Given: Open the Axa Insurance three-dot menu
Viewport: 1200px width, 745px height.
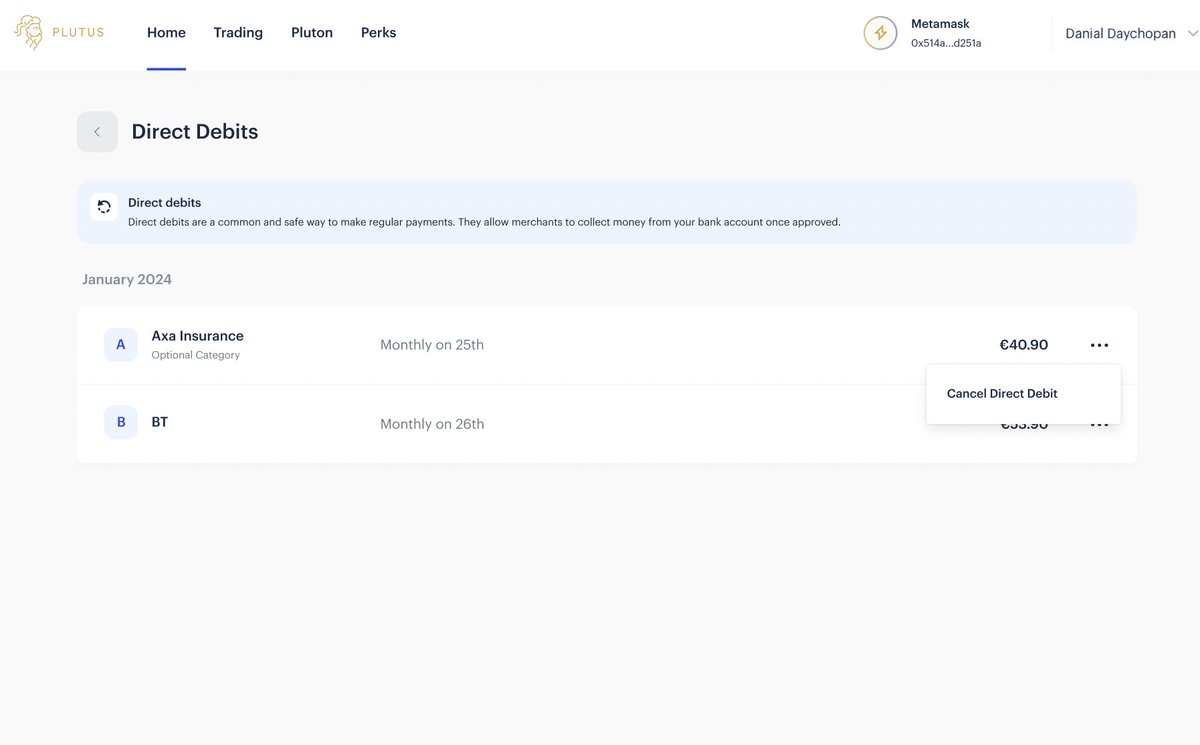Looking at the screenshot, I should [x=1099, y=345].
